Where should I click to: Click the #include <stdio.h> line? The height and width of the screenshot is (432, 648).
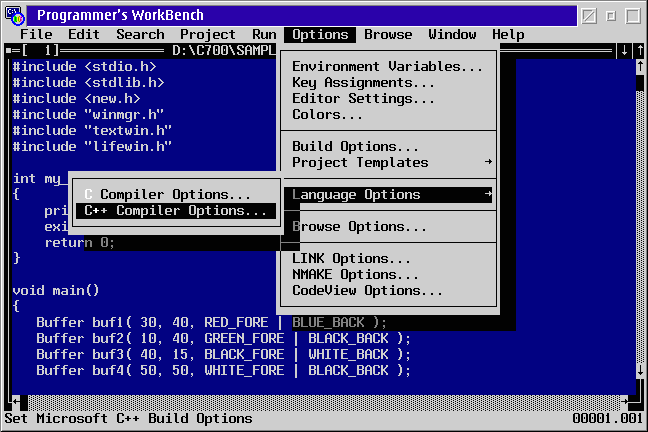pyautogui.click(x=84, y=67)
